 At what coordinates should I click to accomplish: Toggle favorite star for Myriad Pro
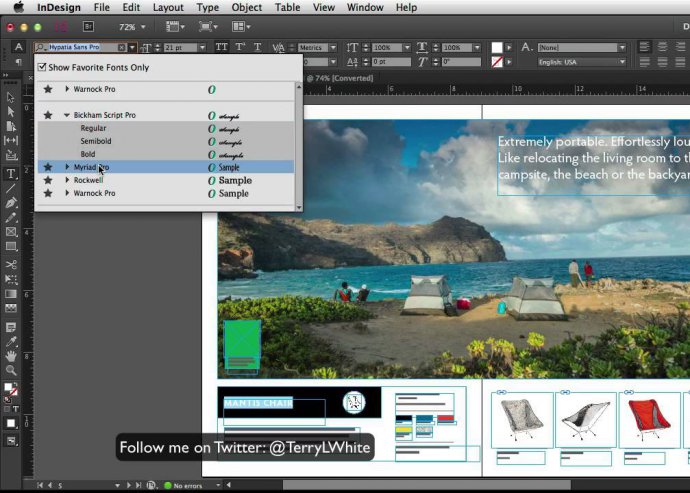pos(48,167)
